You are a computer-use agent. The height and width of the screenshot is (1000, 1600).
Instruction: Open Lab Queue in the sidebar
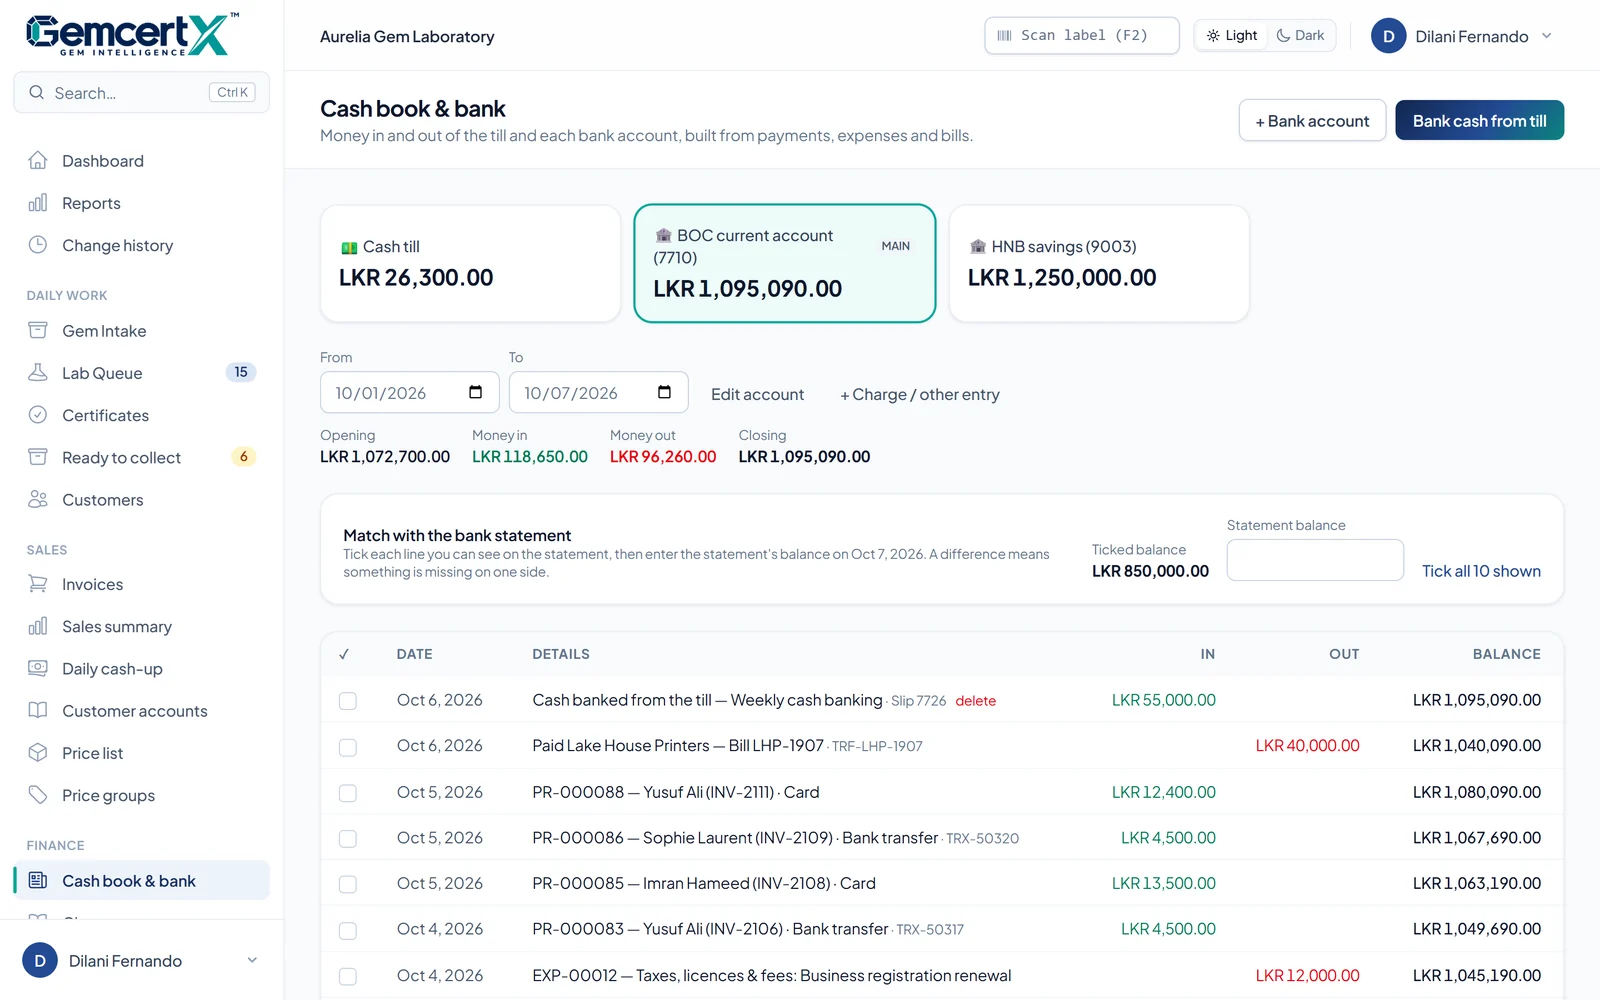pyautogui.click(x=141, y=373)
